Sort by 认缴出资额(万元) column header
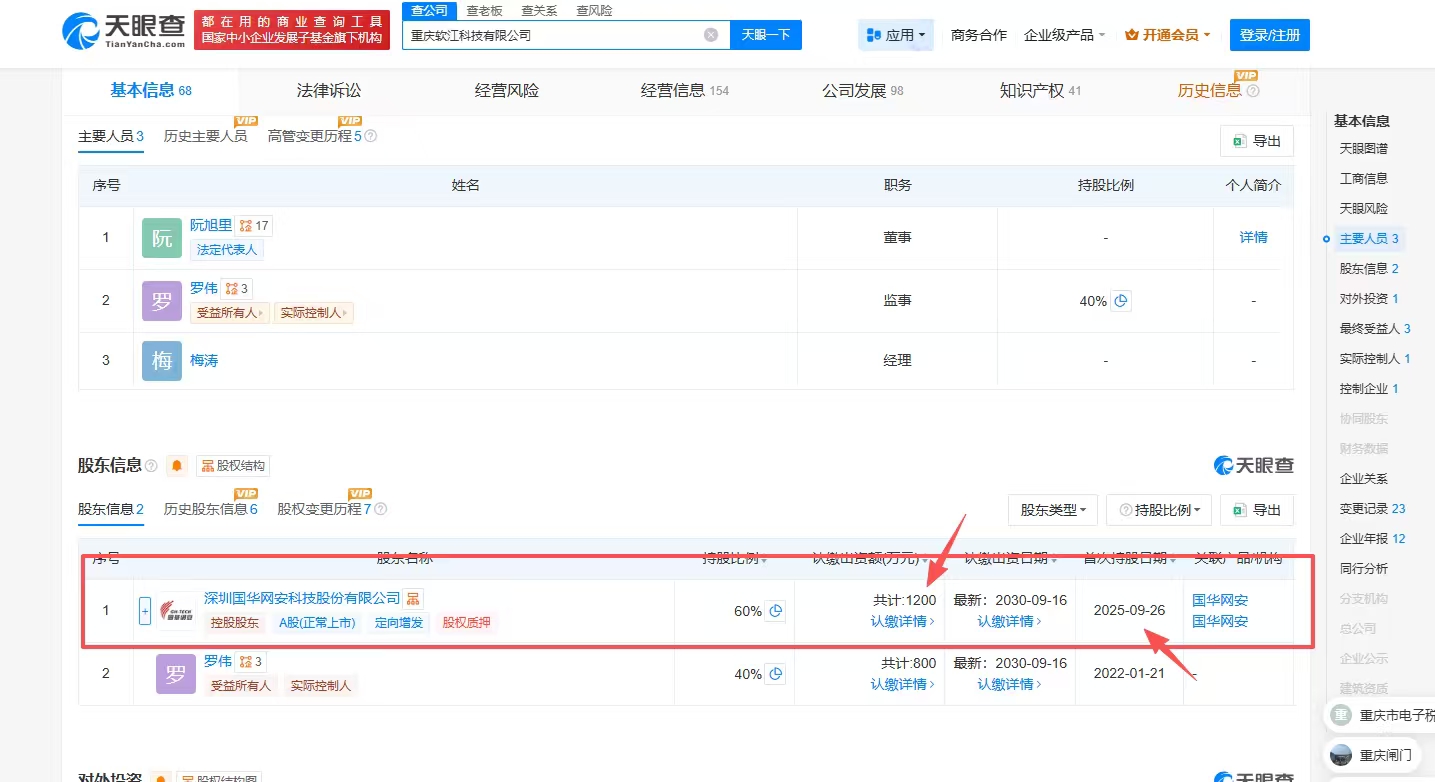 [872, 558]
